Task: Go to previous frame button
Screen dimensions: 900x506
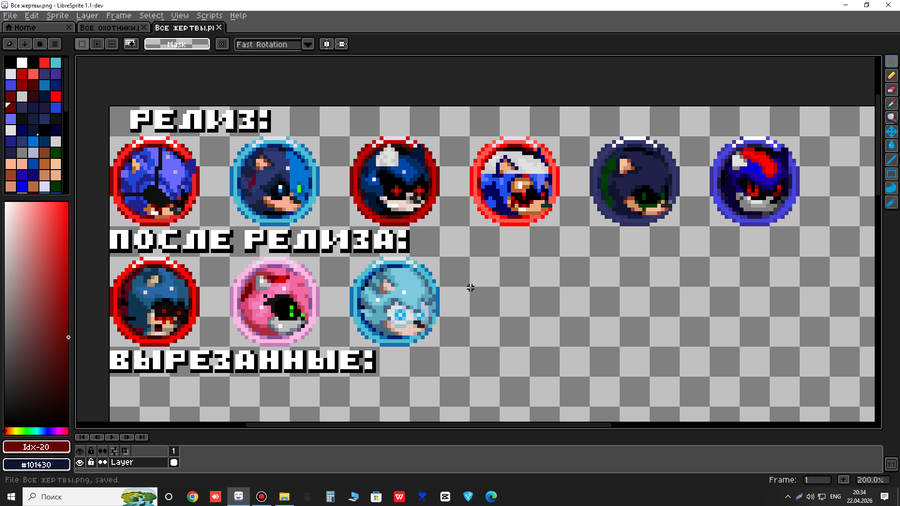Action: [x=97, y=437]
